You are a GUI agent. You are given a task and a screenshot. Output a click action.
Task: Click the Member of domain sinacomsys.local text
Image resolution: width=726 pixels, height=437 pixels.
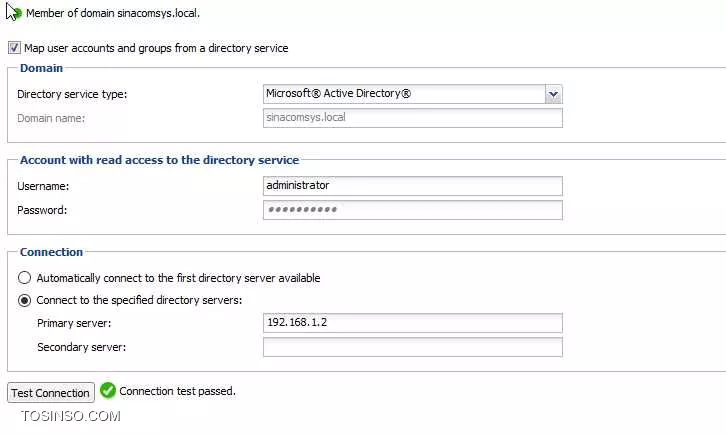pyautogui.click(x=113, y=13)
